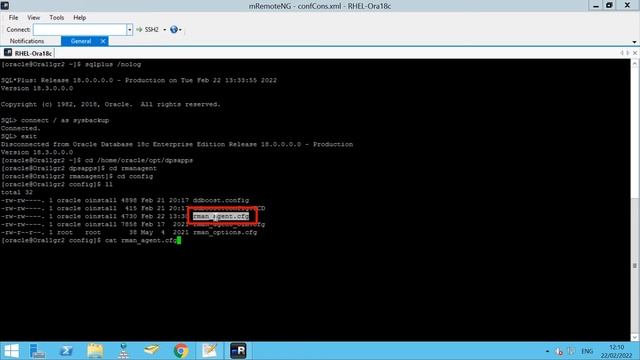Click the 'sqlplus /nolog' command line
This screenshot has width=640, height=360.
click(71, 64)
